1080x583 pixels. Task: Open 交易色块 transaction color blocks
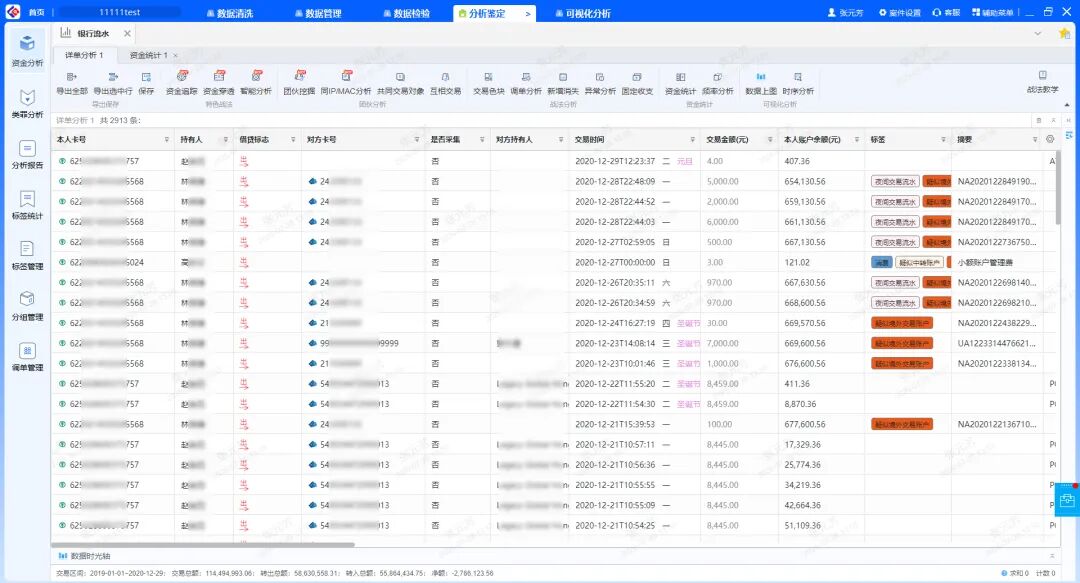click(x=488, y=83)
